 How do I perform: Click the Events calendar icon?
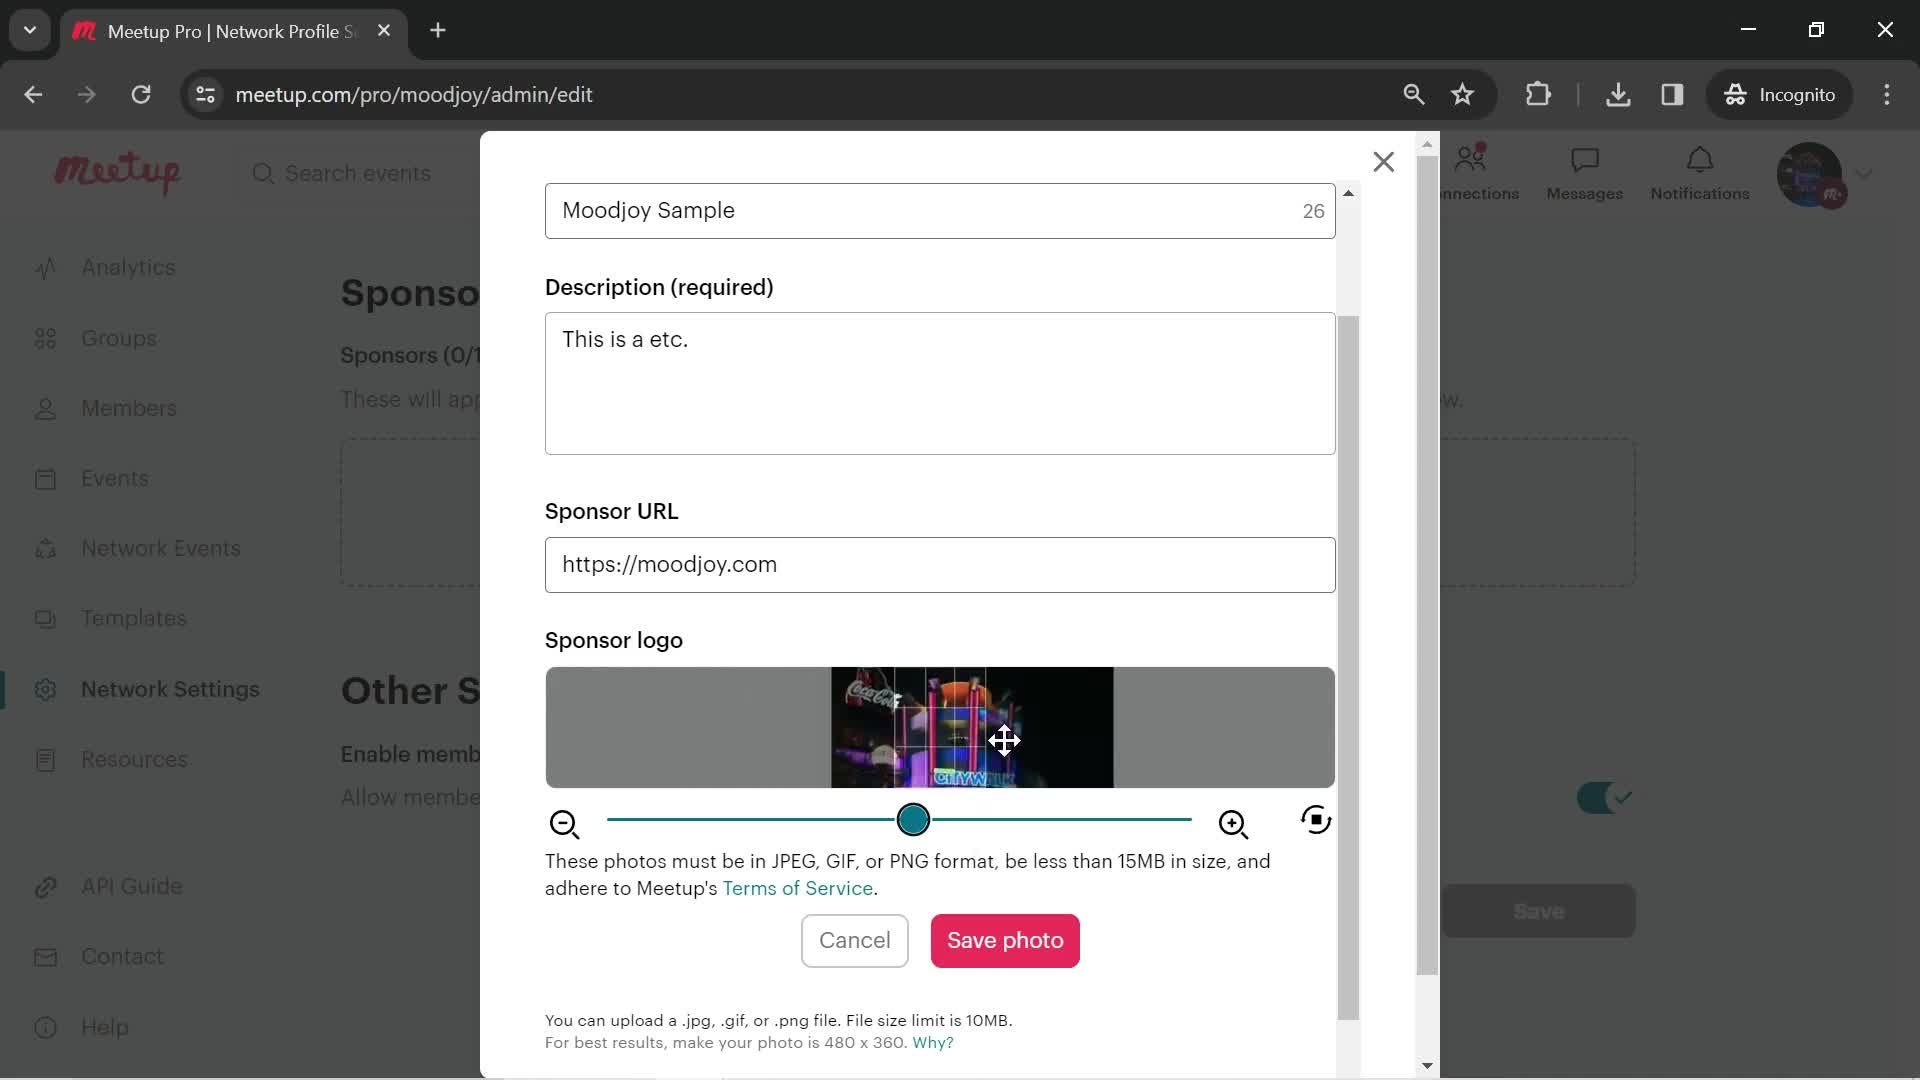coord(45,478)
